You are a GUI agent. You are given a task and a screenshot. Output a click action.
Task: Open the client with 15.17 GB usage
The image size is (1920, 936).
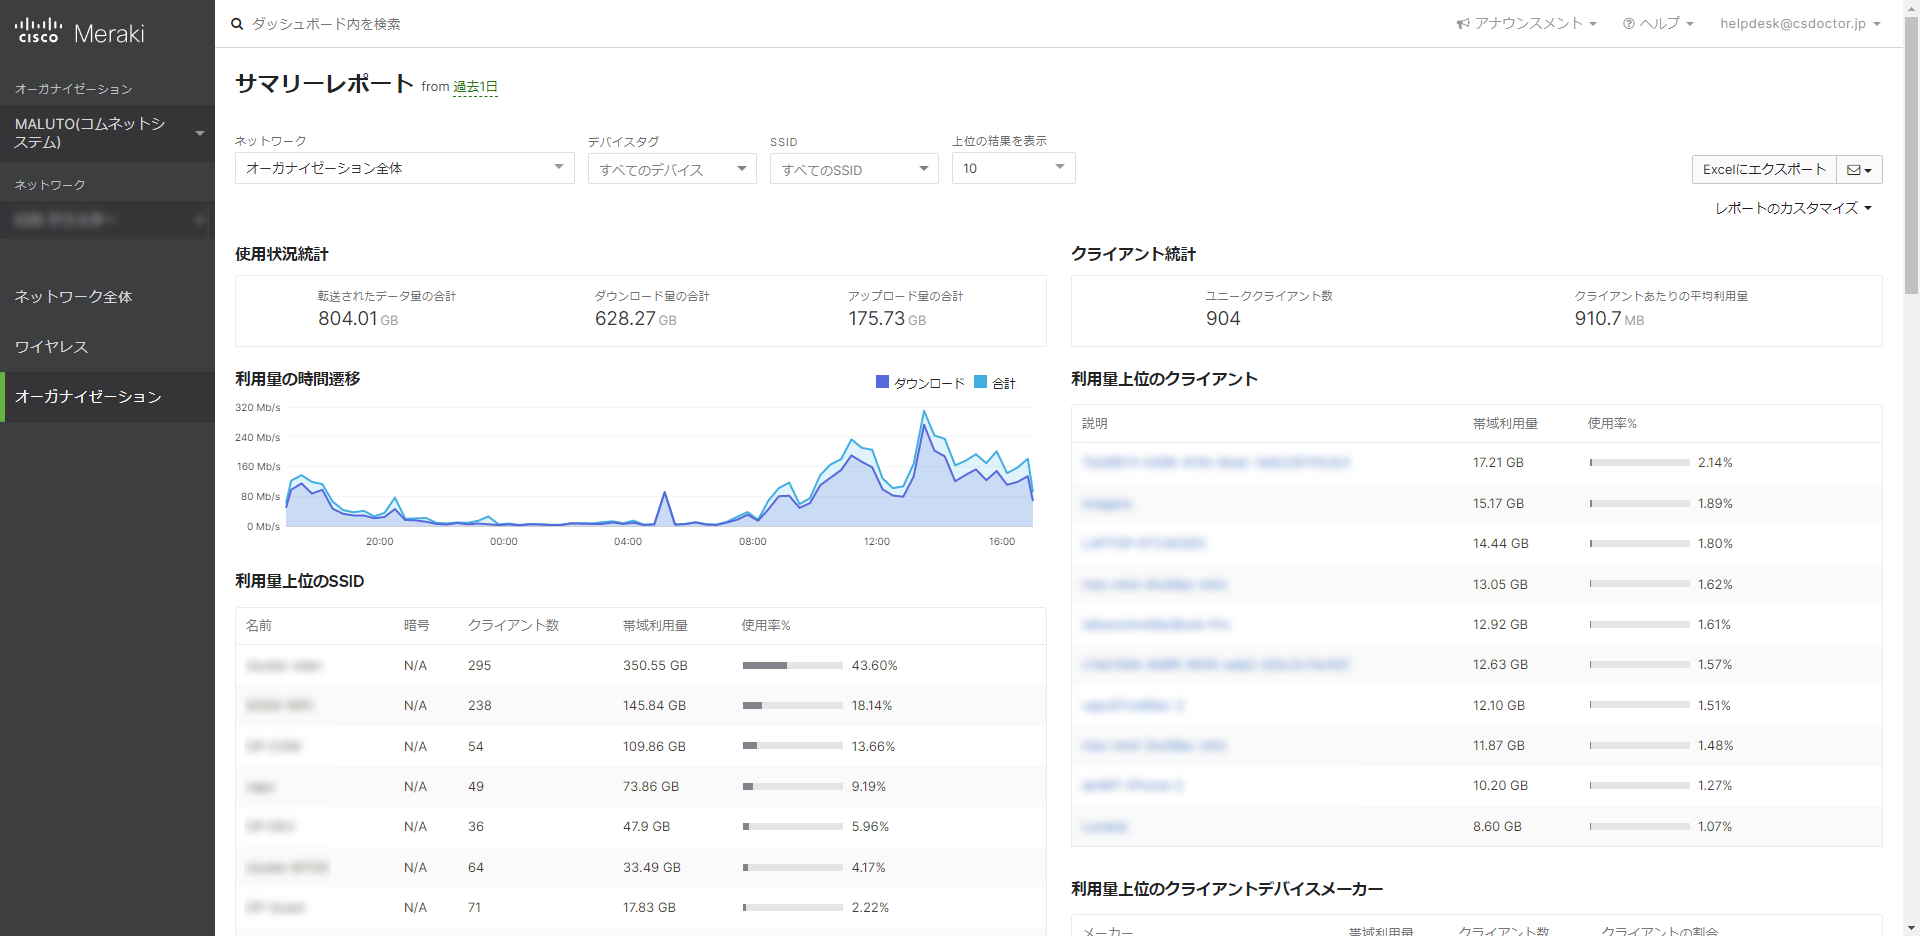click(x=1107, y=504)
